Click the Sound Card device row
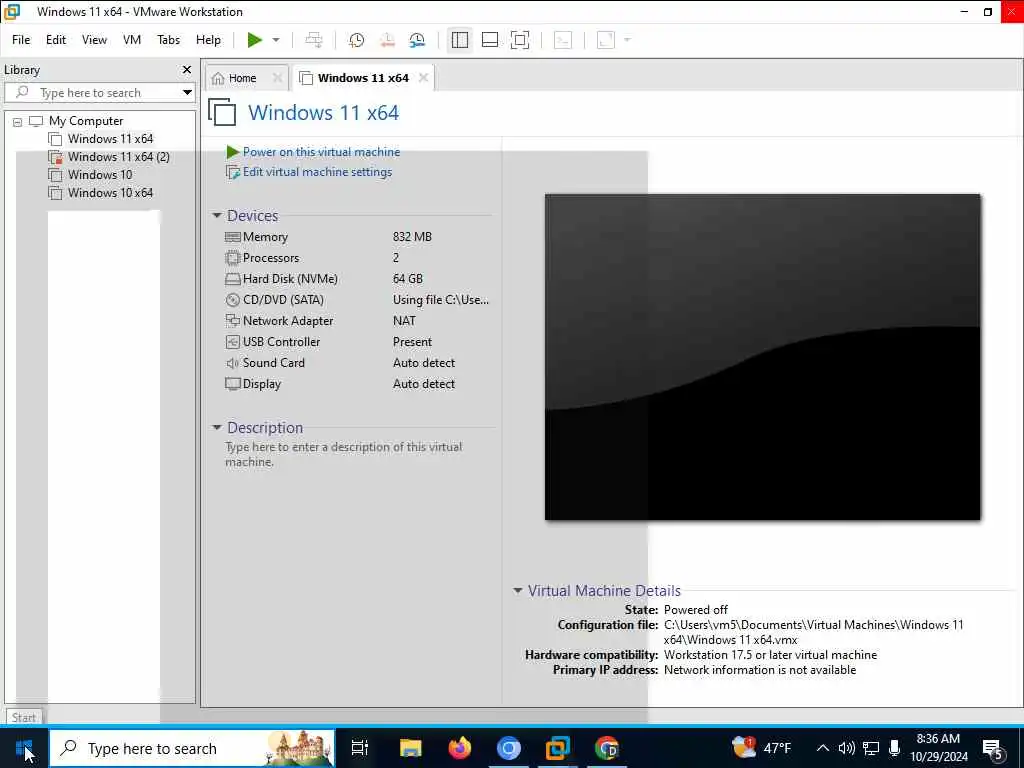The image size is (1024, 768). pos(357,362)
